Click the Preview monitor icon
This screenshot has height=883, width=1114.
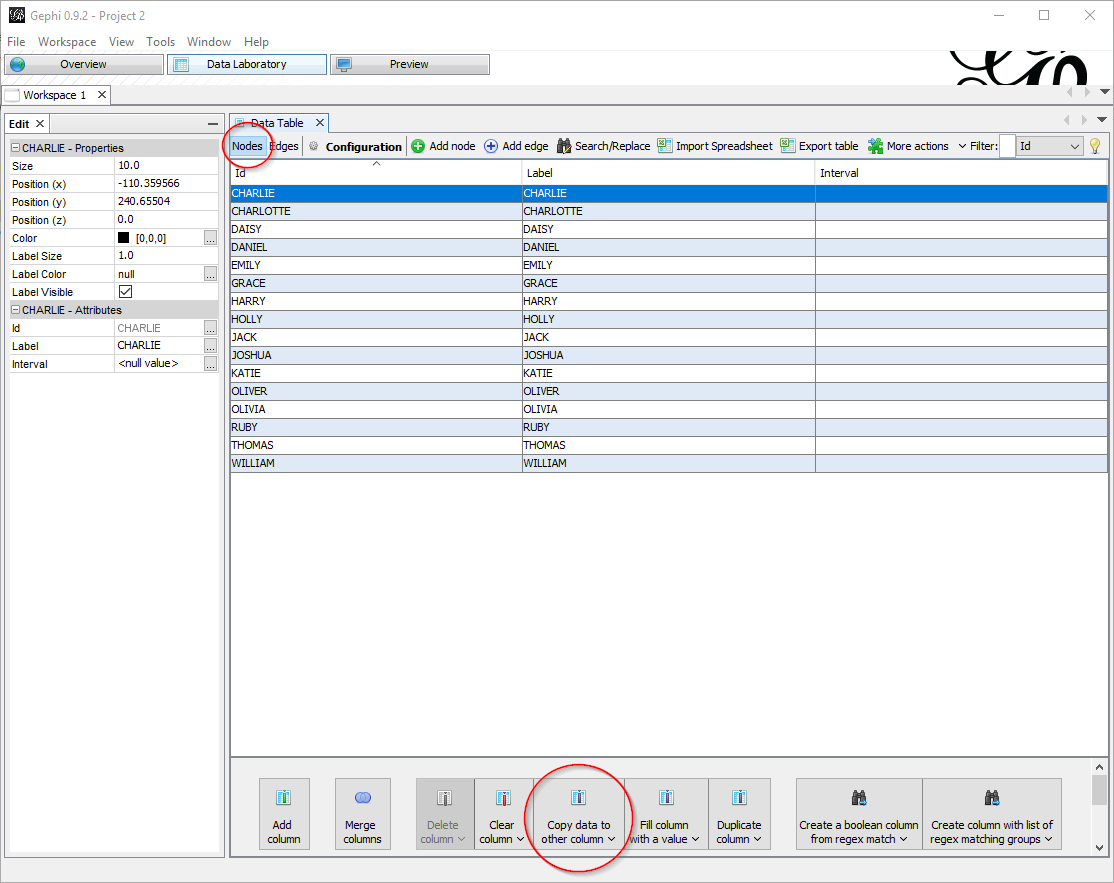pyautogui.click(x=345, y=65)
